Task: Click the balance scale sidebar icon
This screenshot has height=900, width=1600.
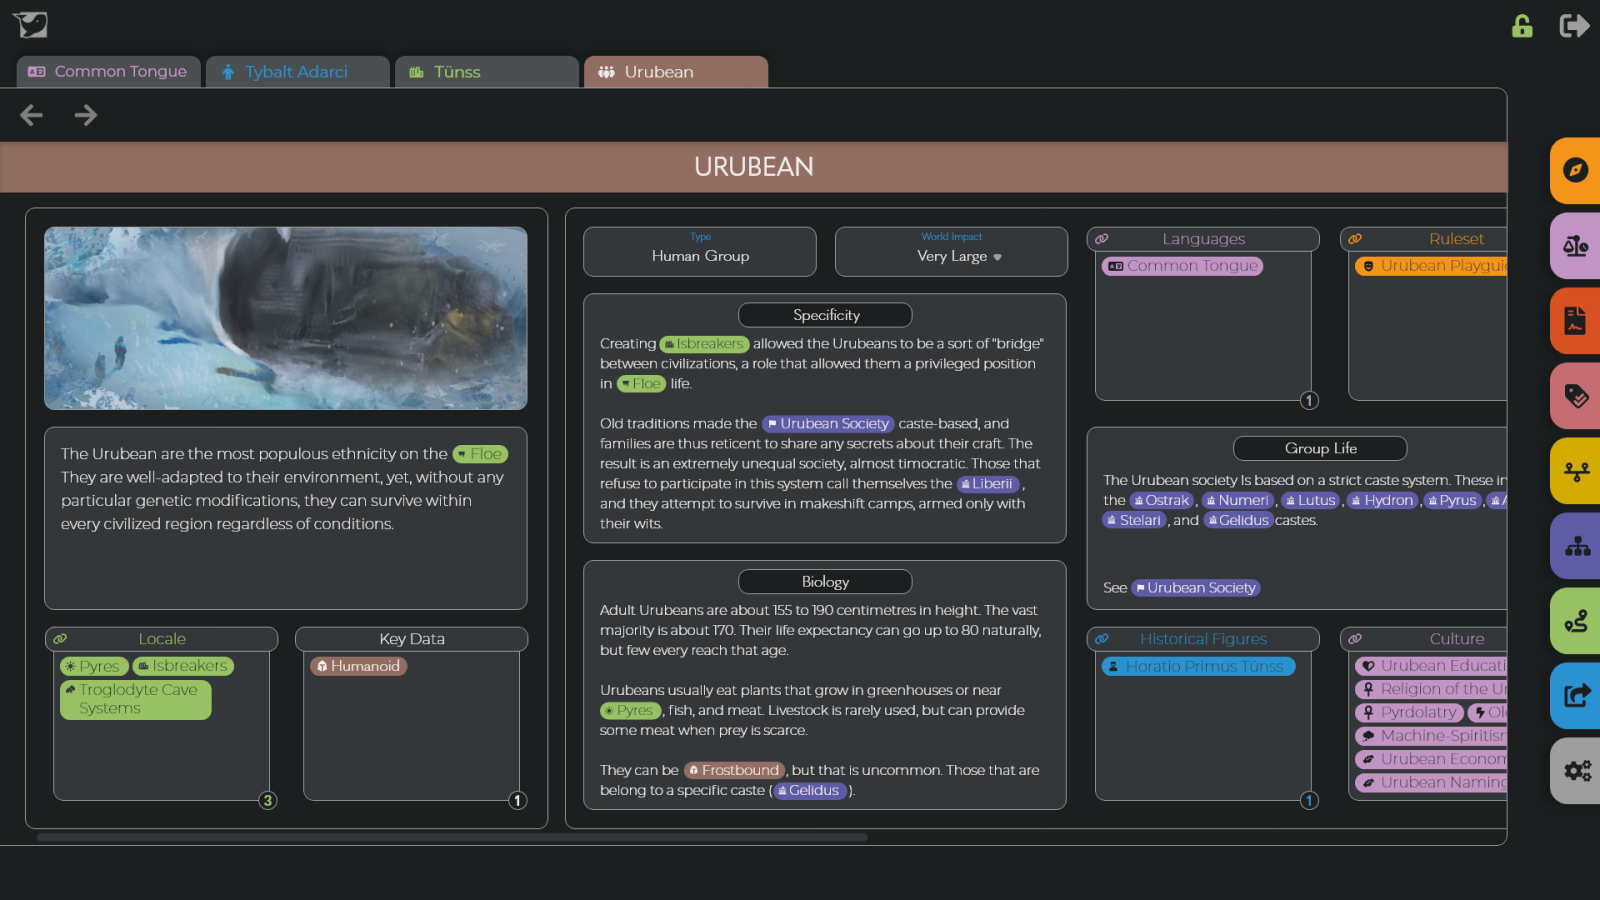Action: (x=1575, y=246)
